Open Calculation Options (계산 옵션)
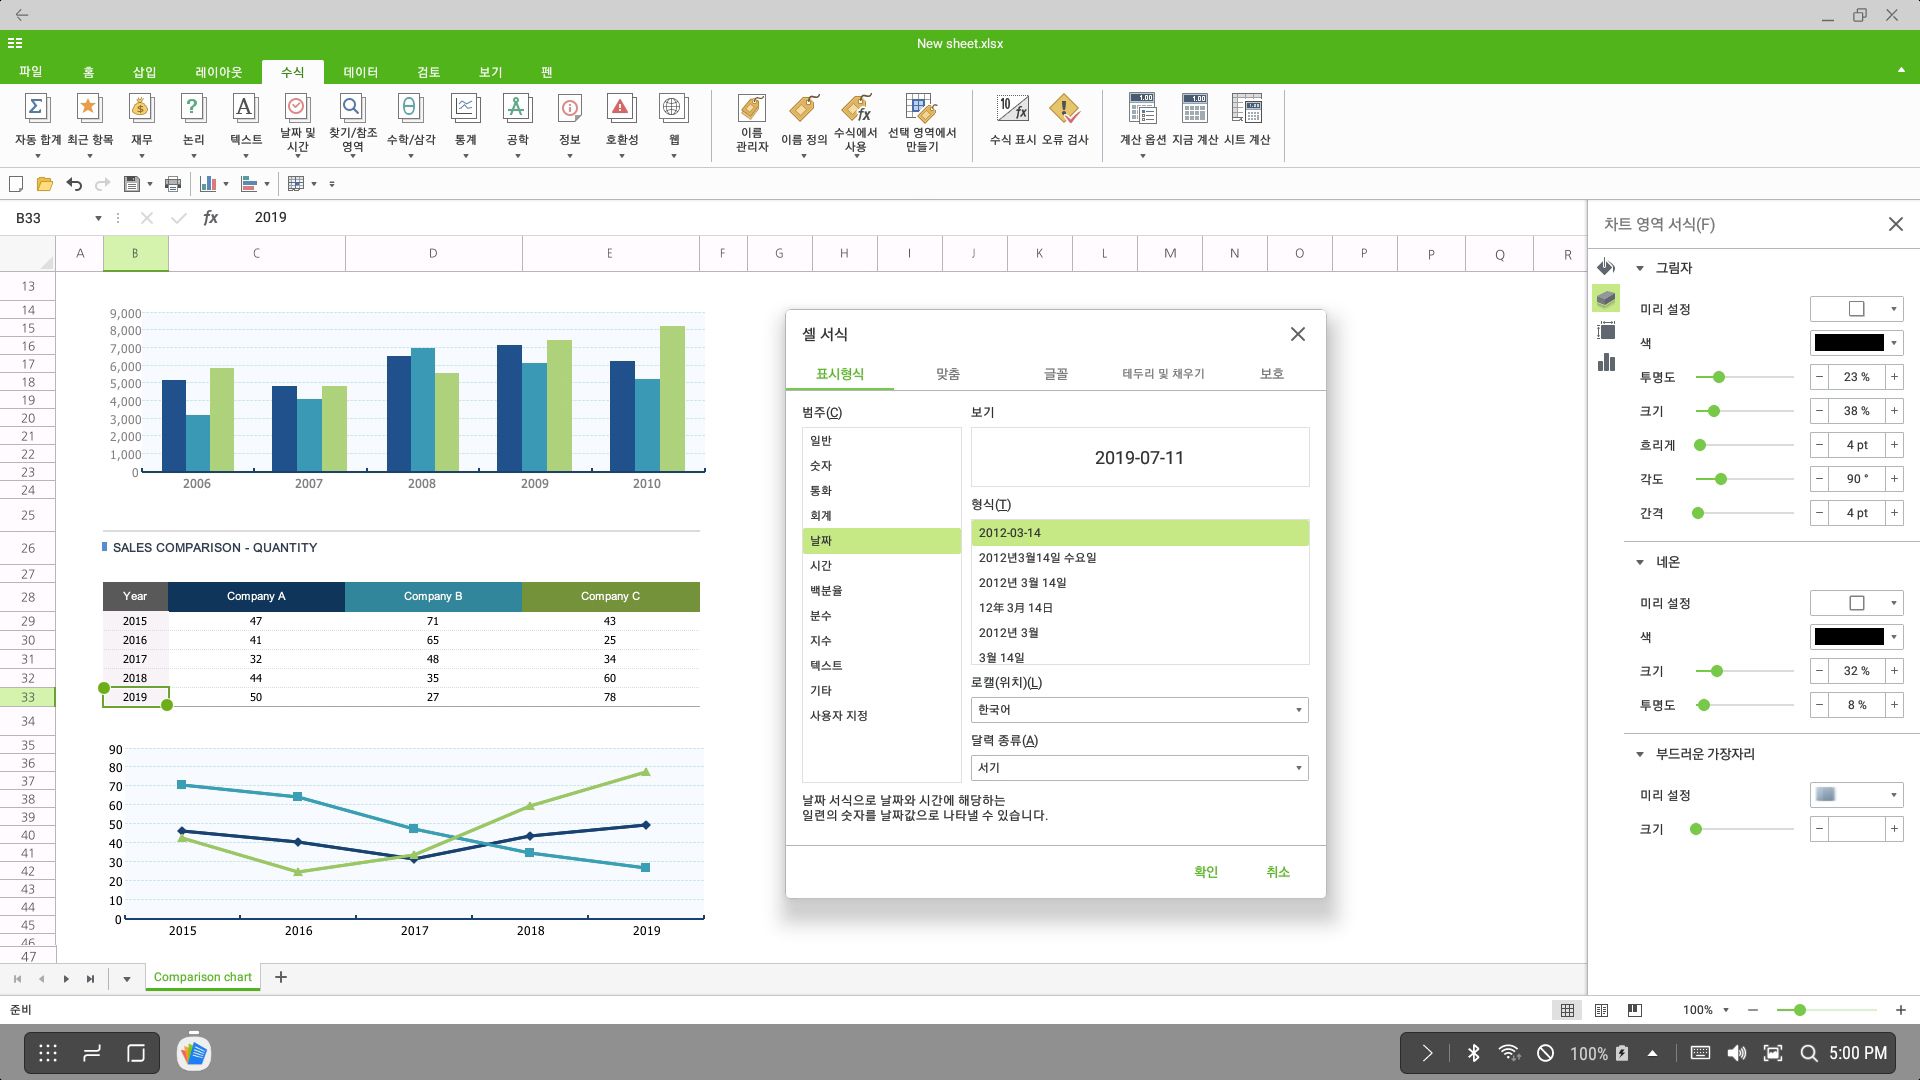 (x=1142, y=123)
